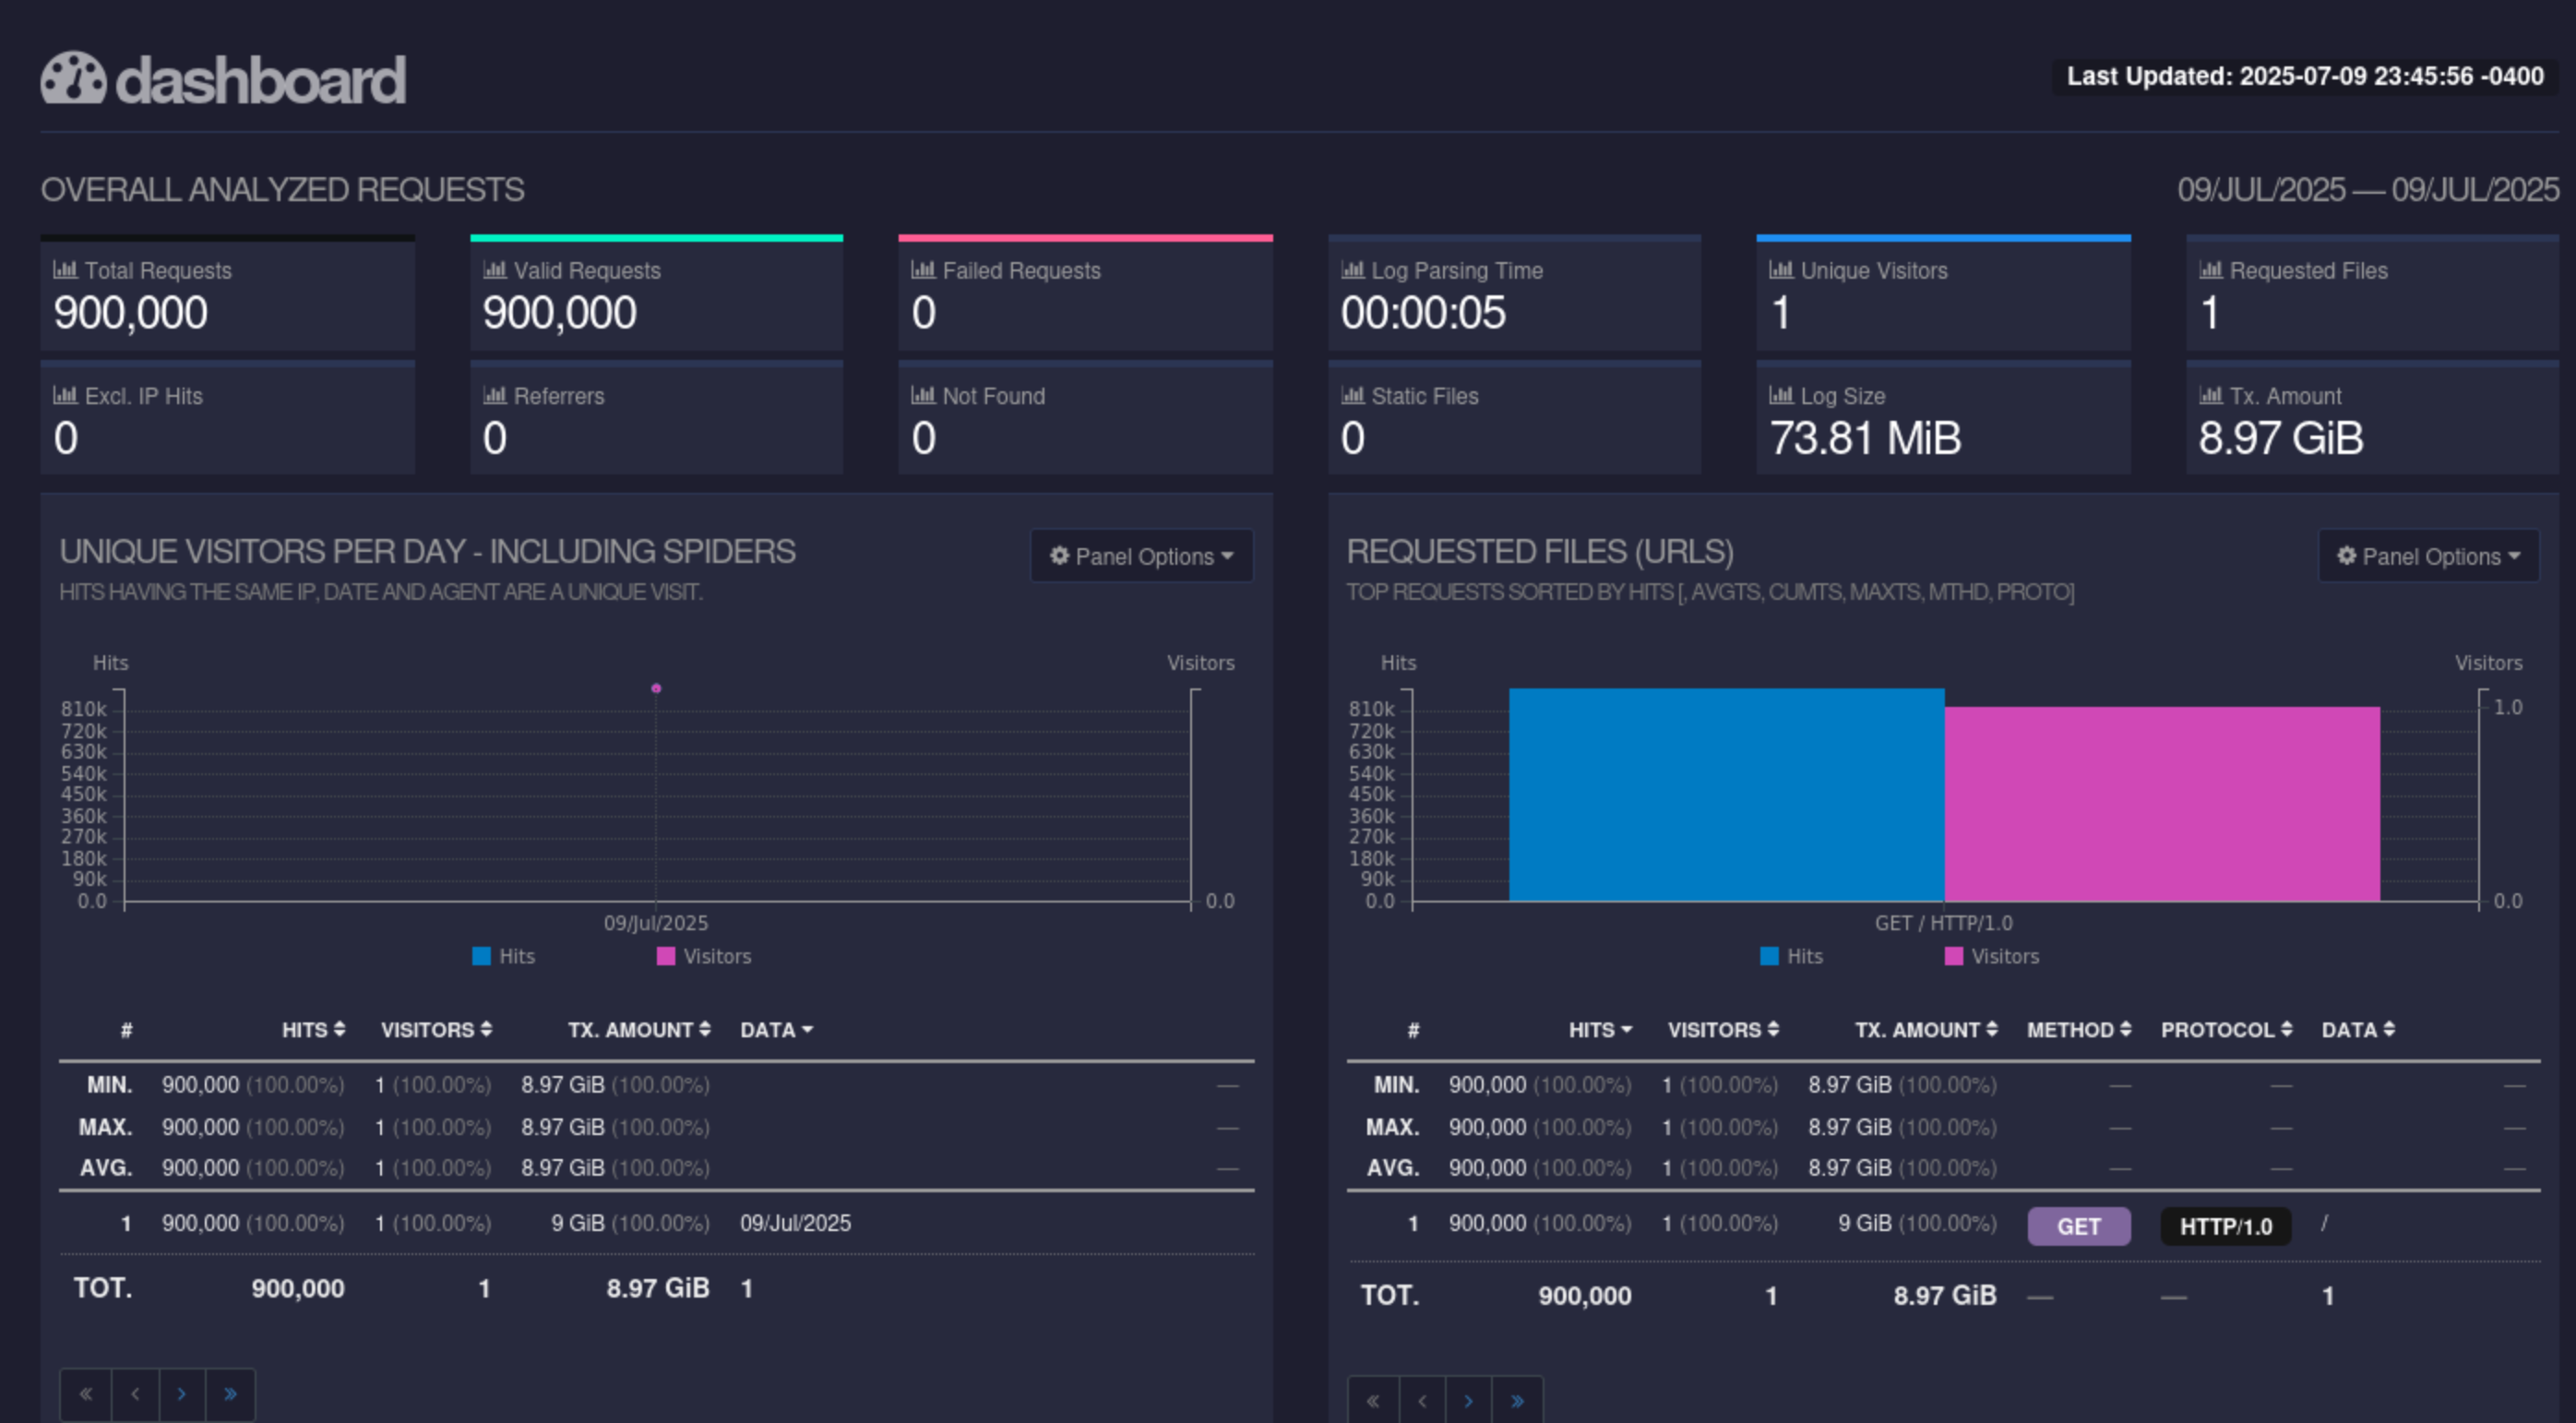Screen dimensions: 2576x1423
Task: Click the Tx. Amount chart icon
Action: tap(2210, 396)
